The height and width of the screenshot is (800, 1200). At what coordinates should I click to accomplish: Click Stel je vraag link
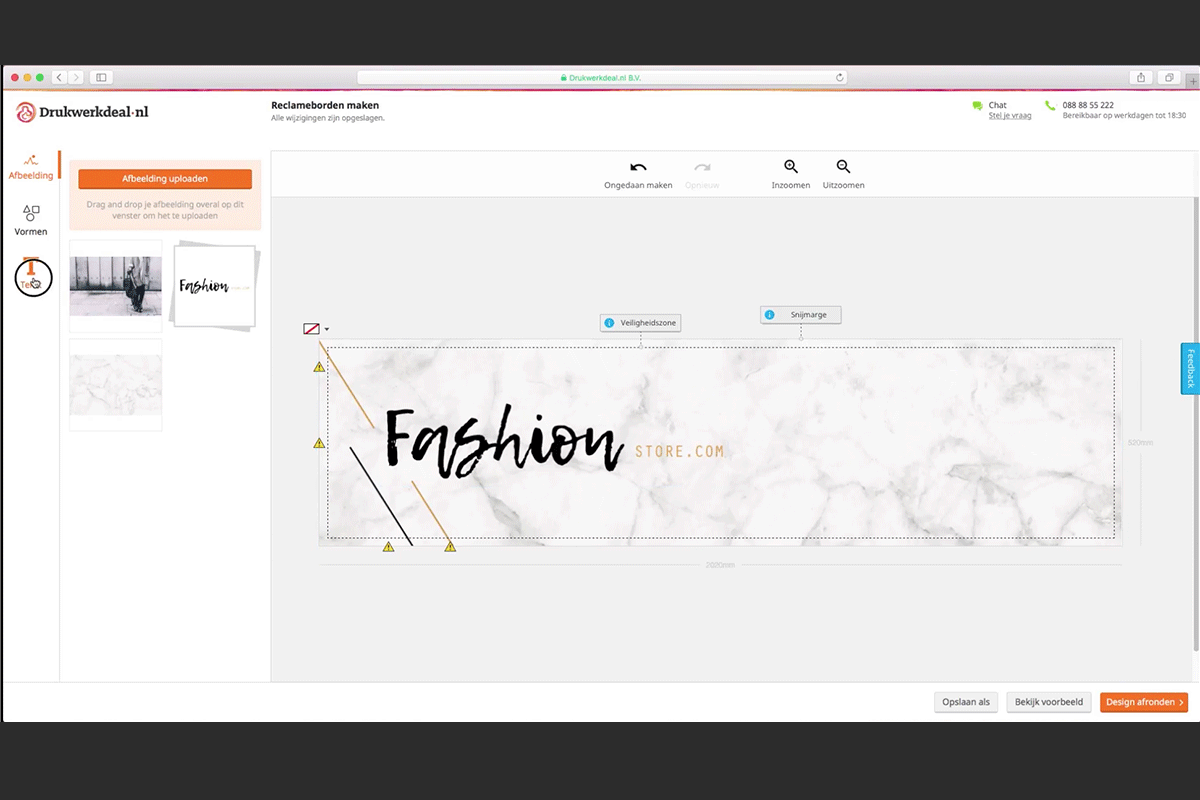click(1010, 115)
